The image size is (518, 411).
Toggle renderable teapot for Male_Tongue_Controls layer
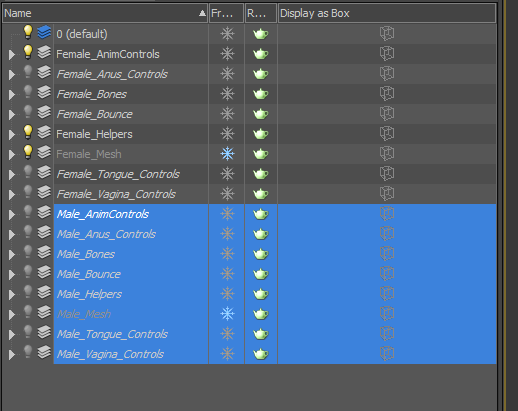point(261,334)
